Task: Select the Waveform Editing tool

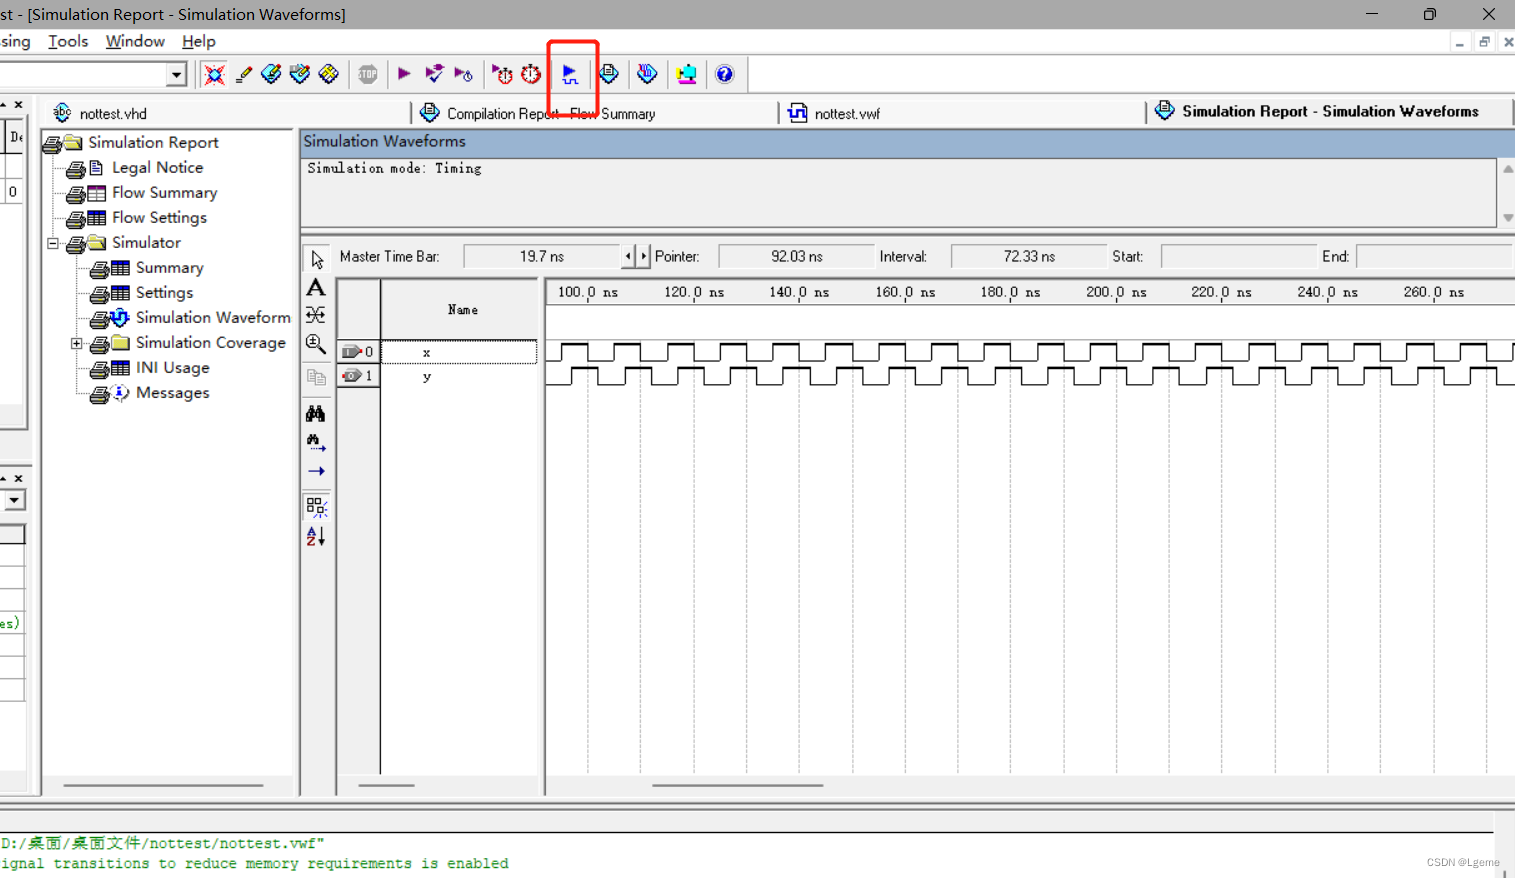Action: 316,316
